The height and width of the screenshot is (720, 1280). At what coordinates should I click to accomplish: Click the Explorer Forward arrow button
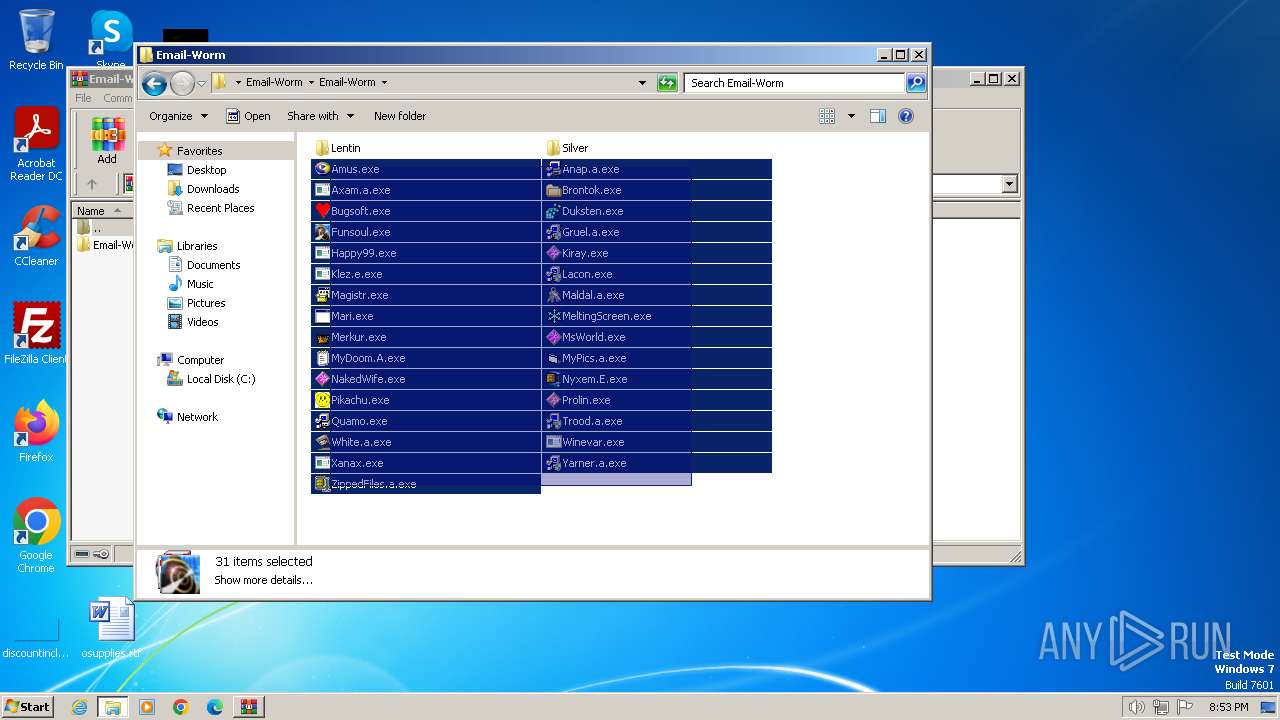pyautogui.click(x=182, y=83)
